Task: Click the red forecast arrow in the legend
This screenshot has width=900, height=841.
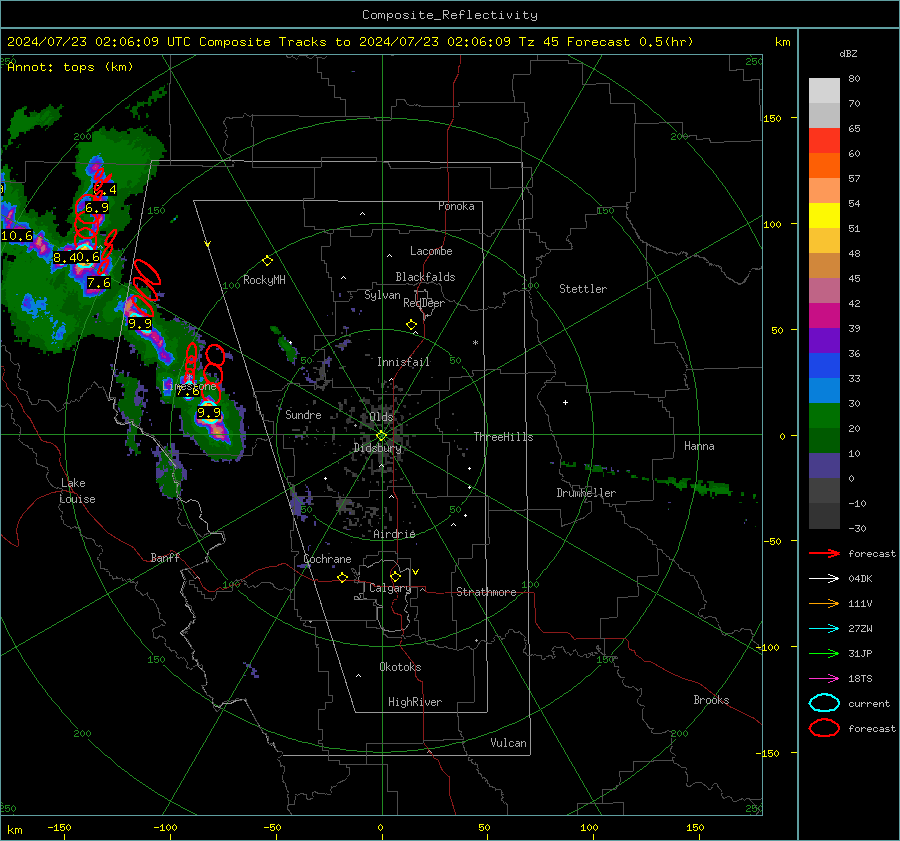Action: [x=824, y=553]
